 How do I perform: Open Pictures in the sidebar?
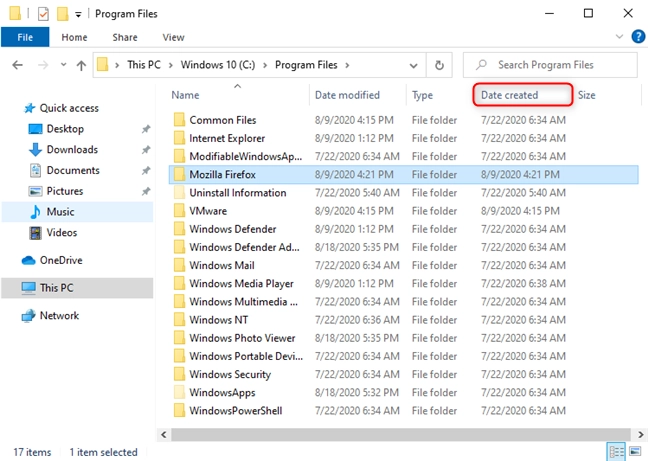click(65, 191)
